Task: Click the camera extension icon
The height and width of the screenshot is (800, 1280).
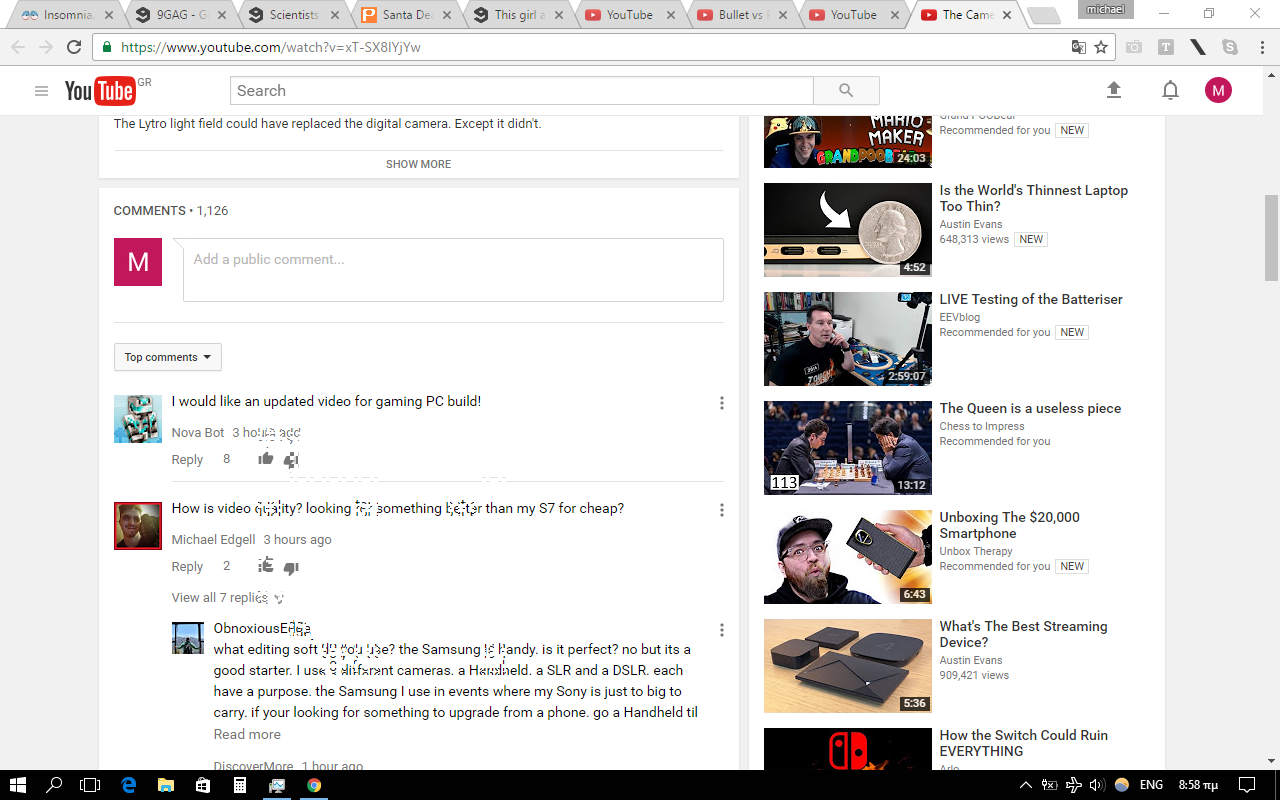Action: click(x=1133, y=47)
